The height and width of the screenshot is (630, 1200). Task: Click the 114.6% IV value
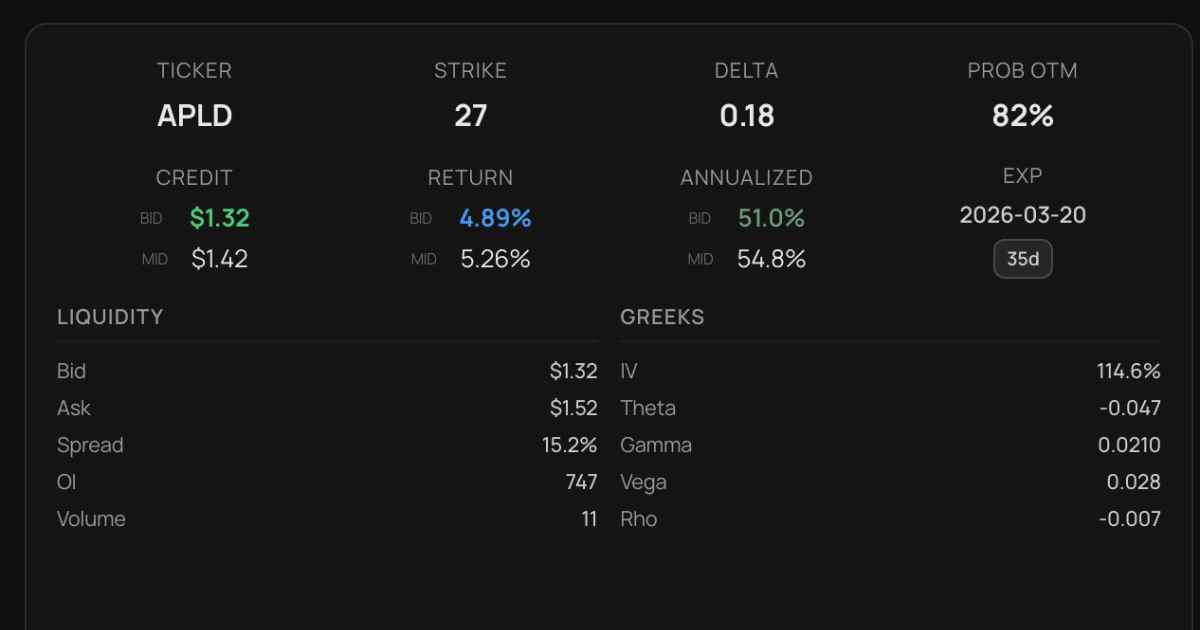coord(1128,371)
